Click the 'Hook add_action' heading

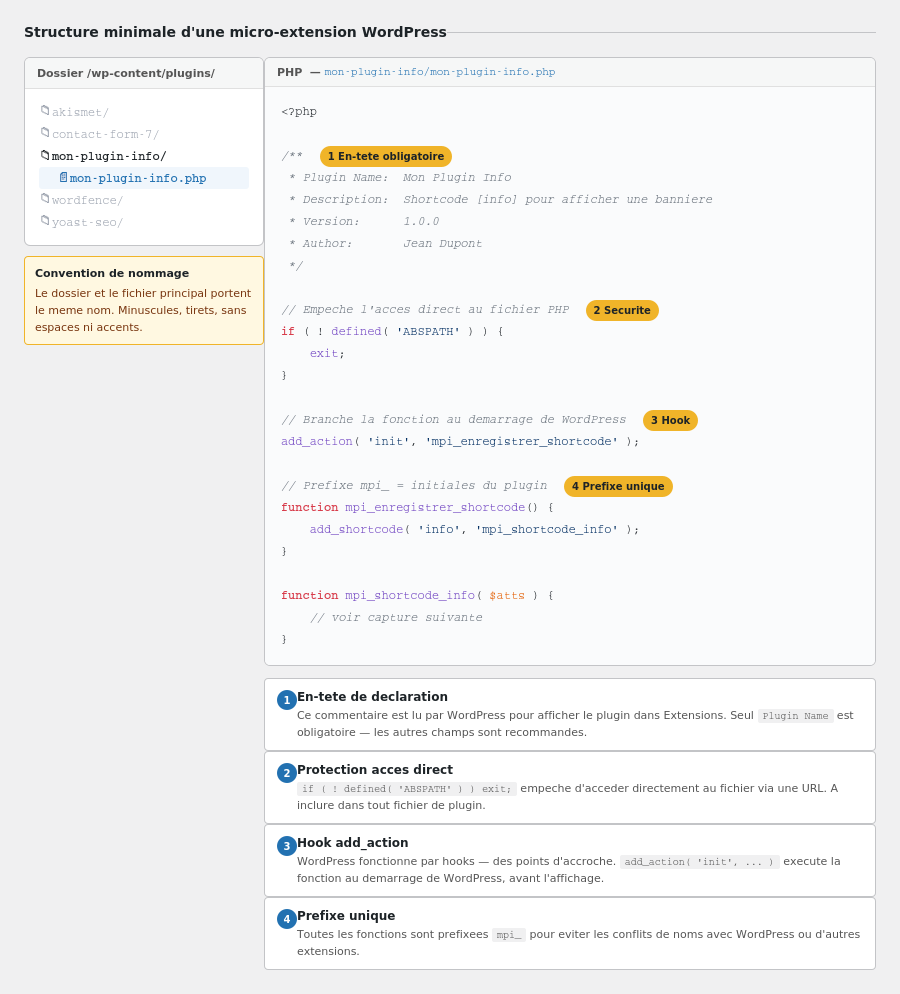point(352,842)
